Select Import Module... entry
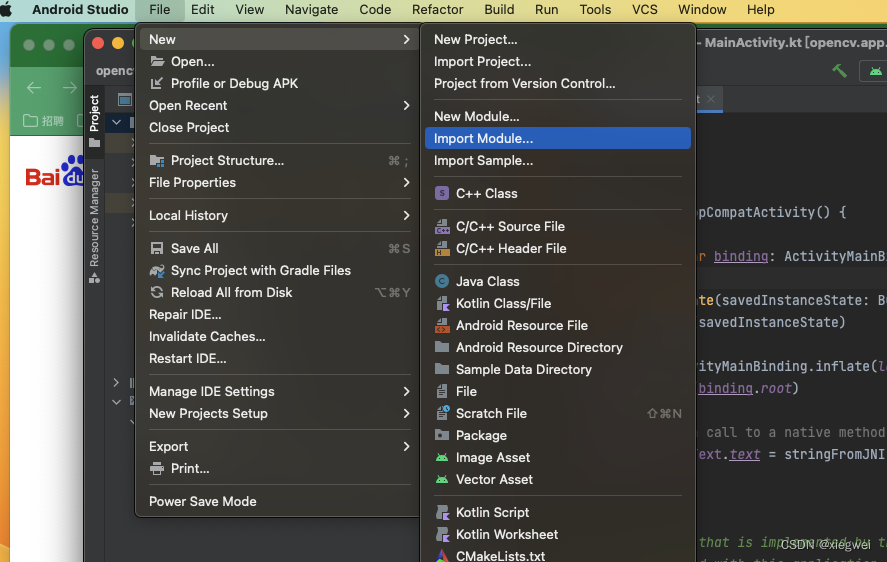The image size is (887, 562). pyautogui.click(x=557, y=139)
